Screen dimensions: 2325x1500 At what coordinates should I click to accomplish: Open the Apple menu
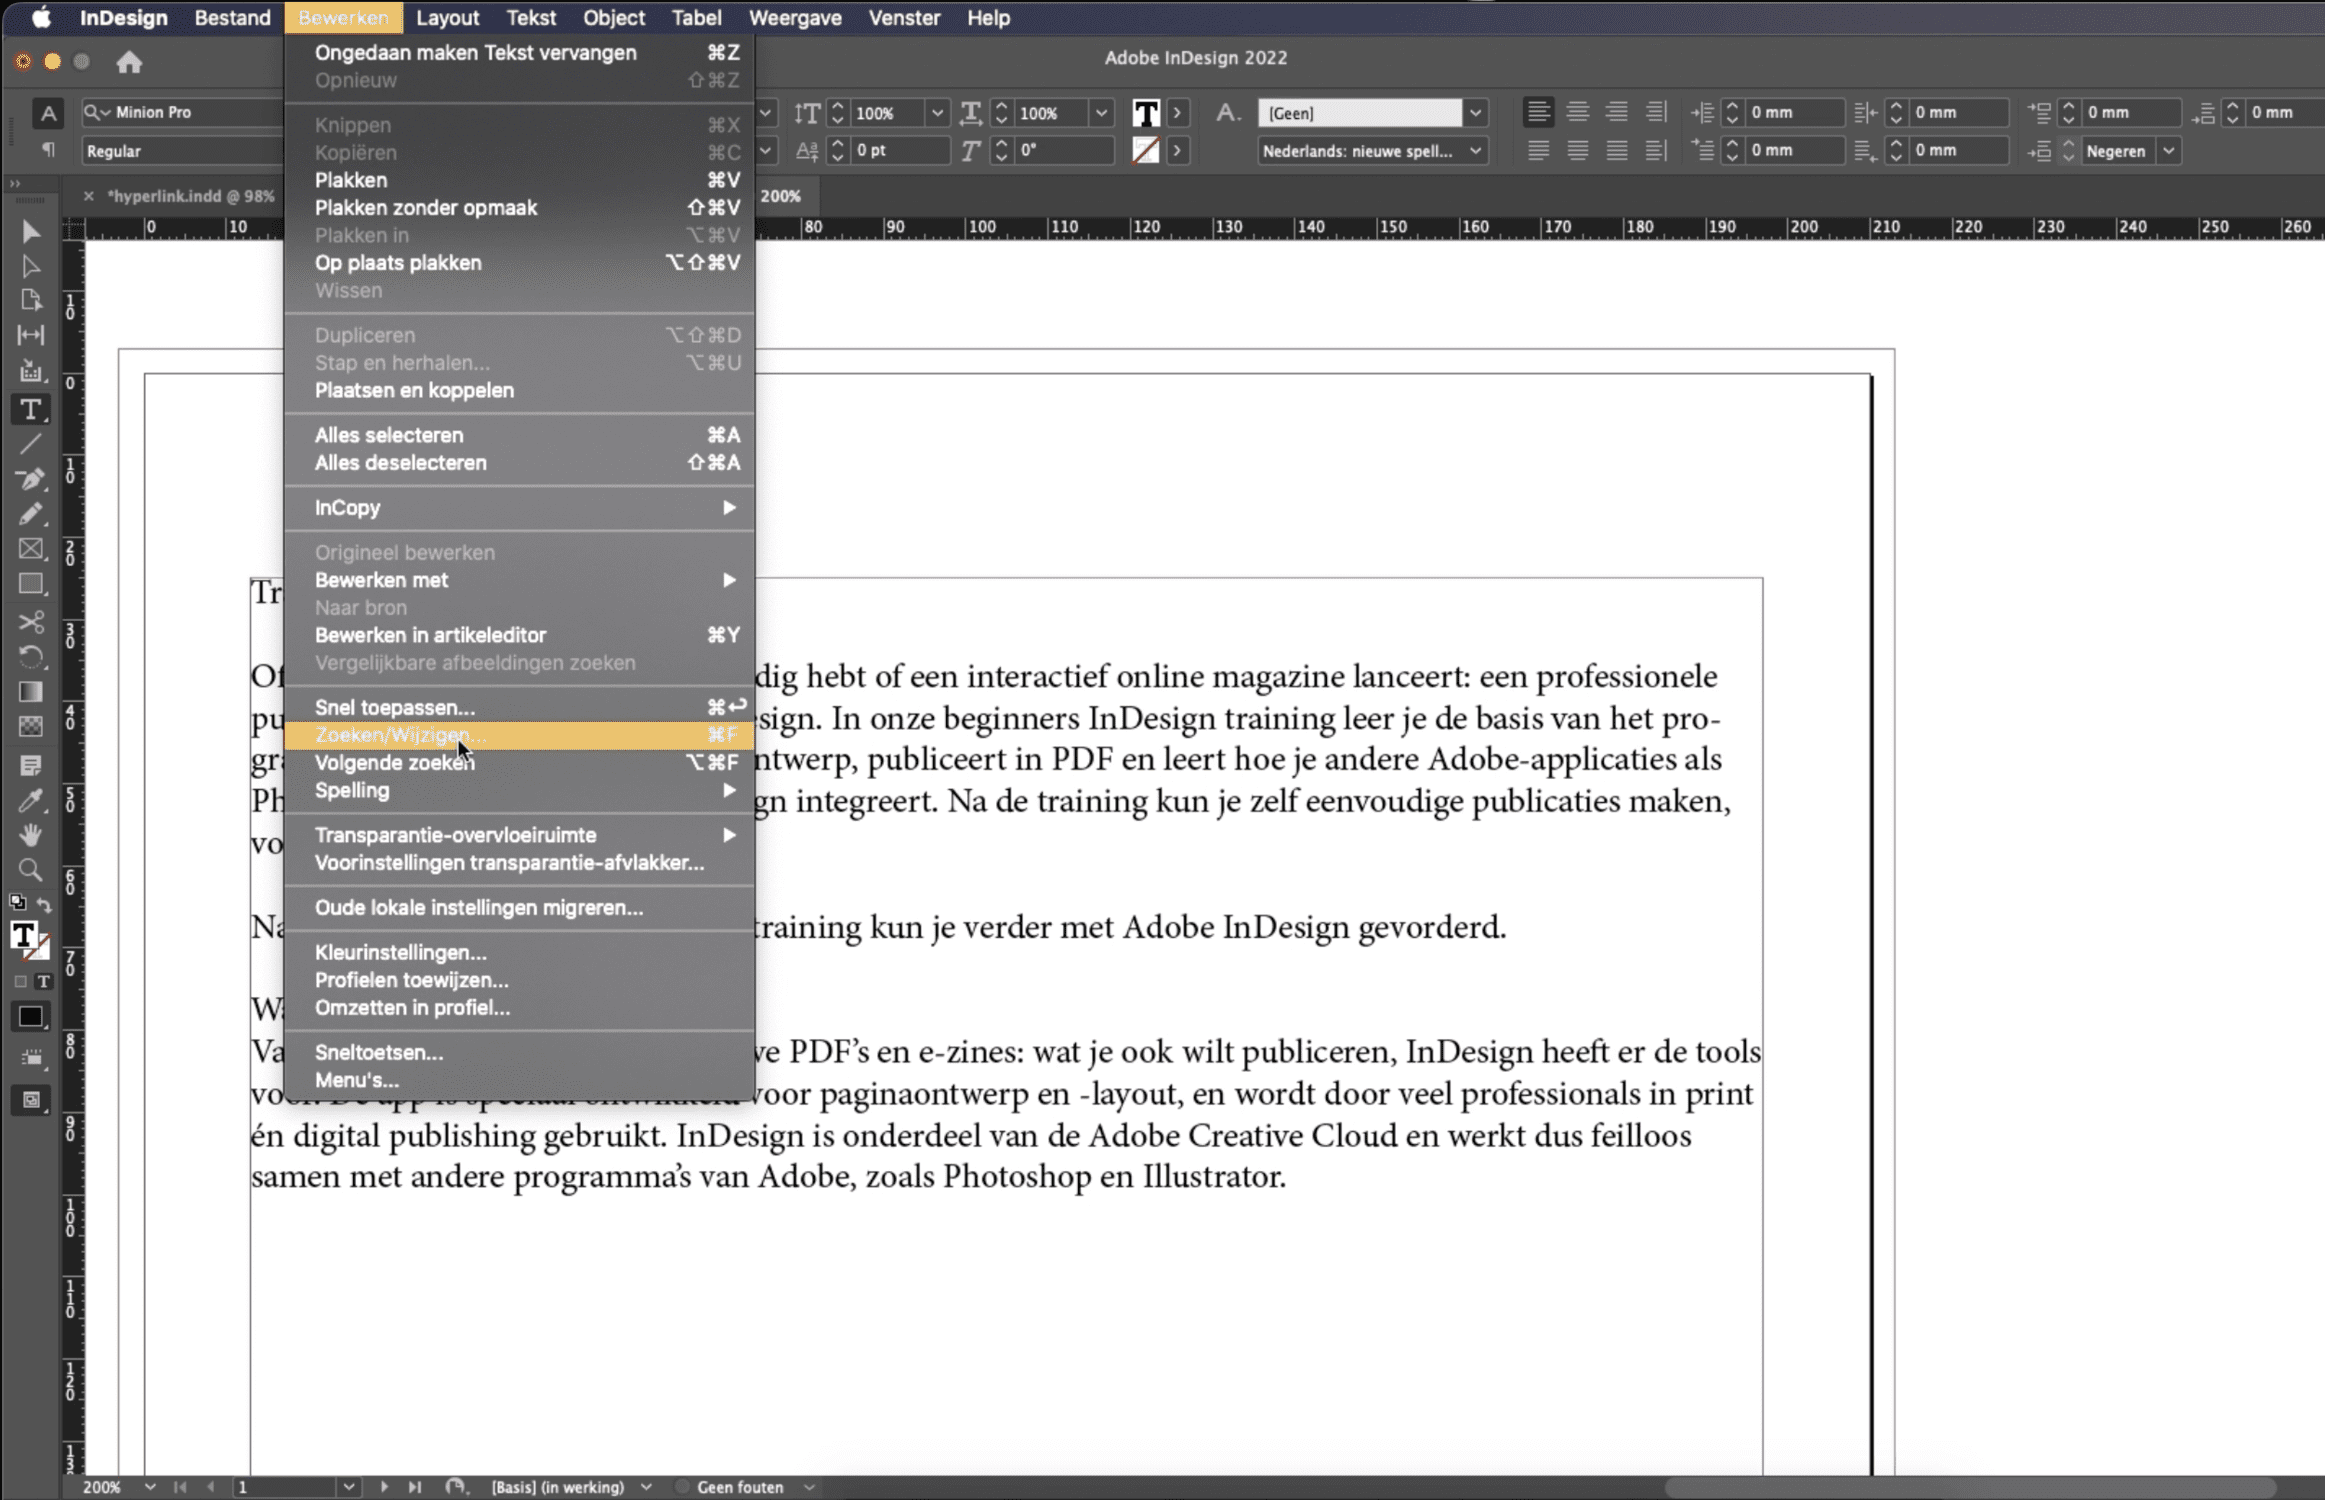pyautogui.click(x=41, y=17)
